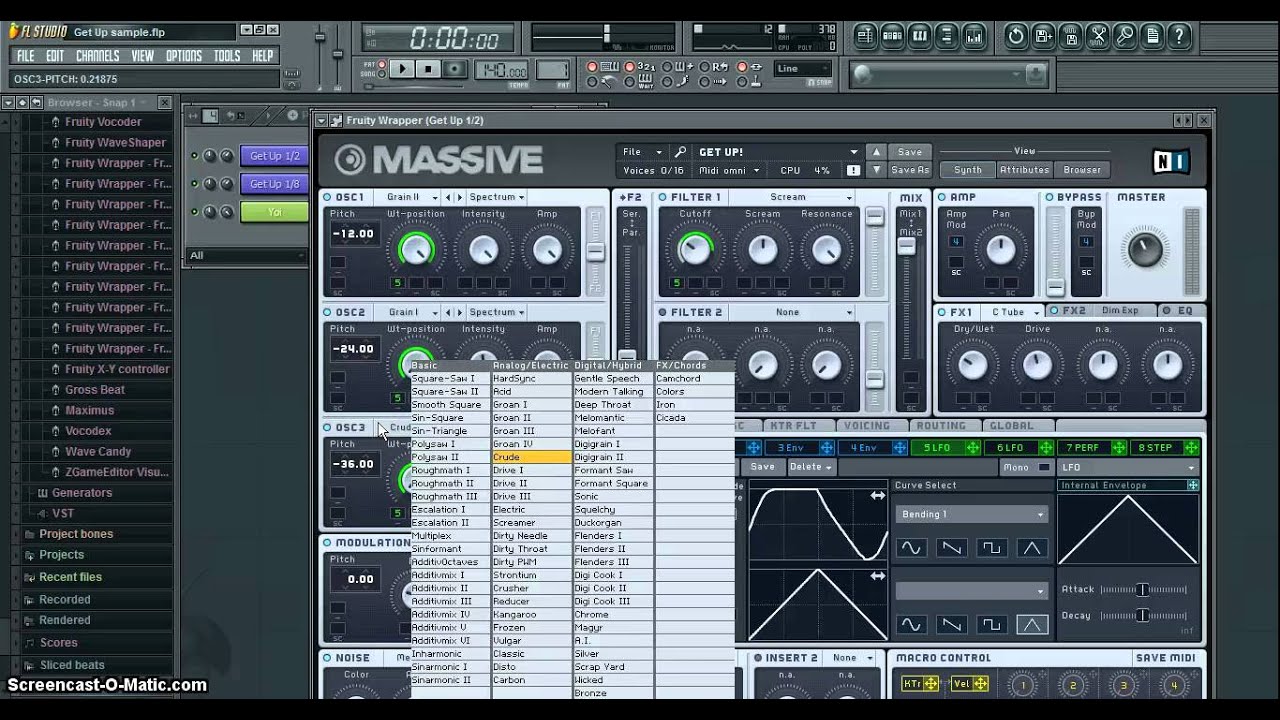The image size is (1280, 720).
Task: Toggle BYPASS power button
Action: coord(1049,197)
